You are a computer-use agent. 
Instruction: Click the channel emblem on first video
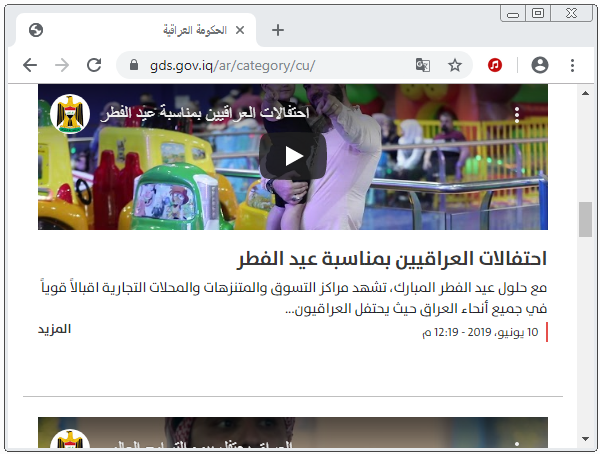pyautogui.click(x=70, y=114)
